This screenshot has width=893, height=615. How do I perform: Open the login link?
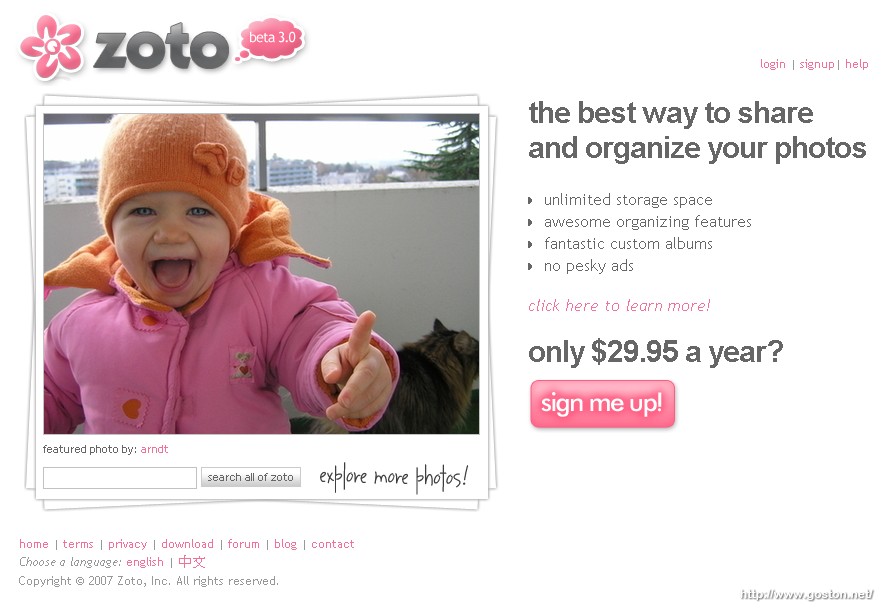(x=773, y=64)
